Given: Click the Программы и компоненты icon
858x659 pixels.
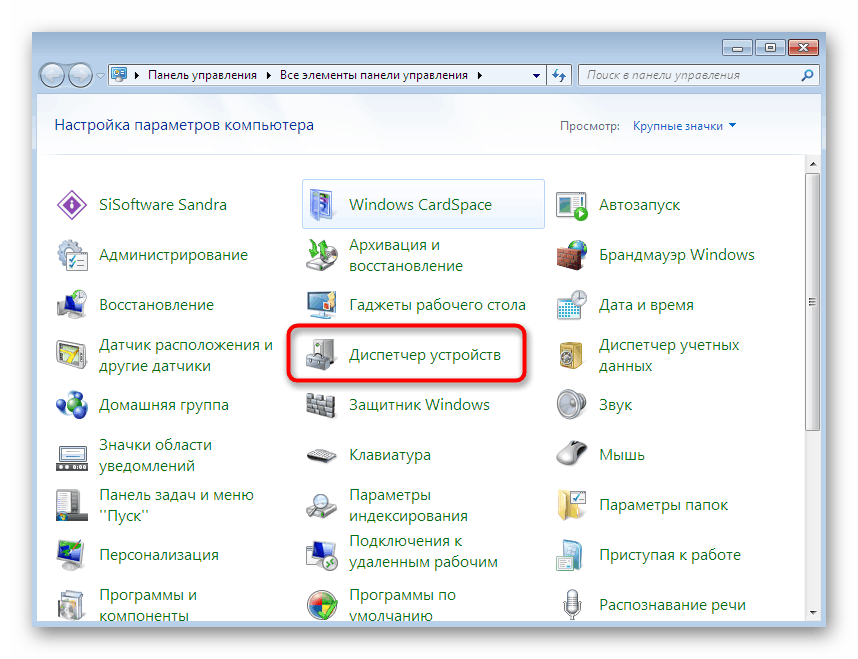Looking at the screenshot, I should click(72, 605).
